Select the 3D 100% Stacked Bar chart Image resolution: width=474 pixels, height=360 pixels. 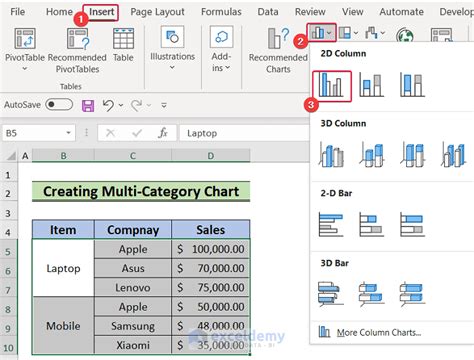click(x=413, y=294)
